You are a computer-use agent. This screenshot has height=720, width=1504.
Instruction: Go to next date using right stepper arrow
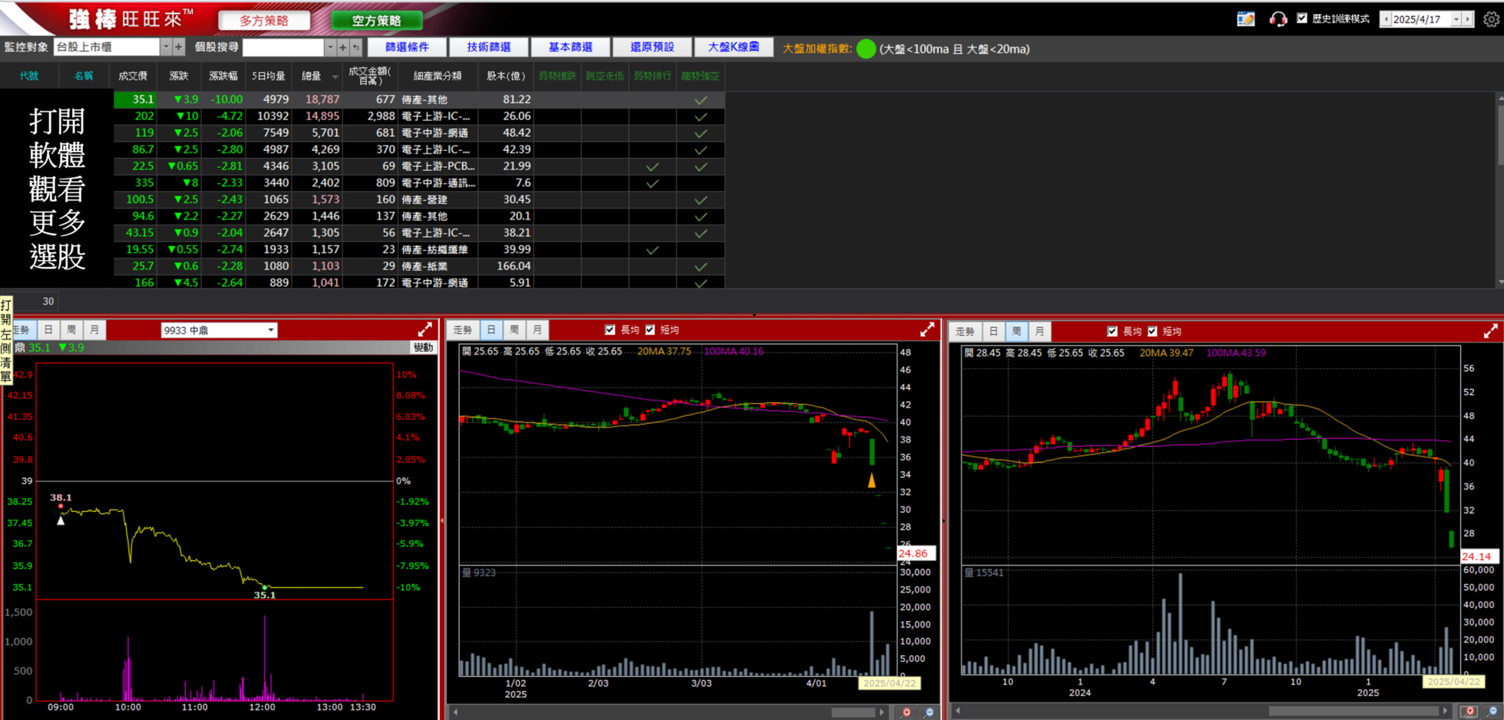tap(1468, 19)
